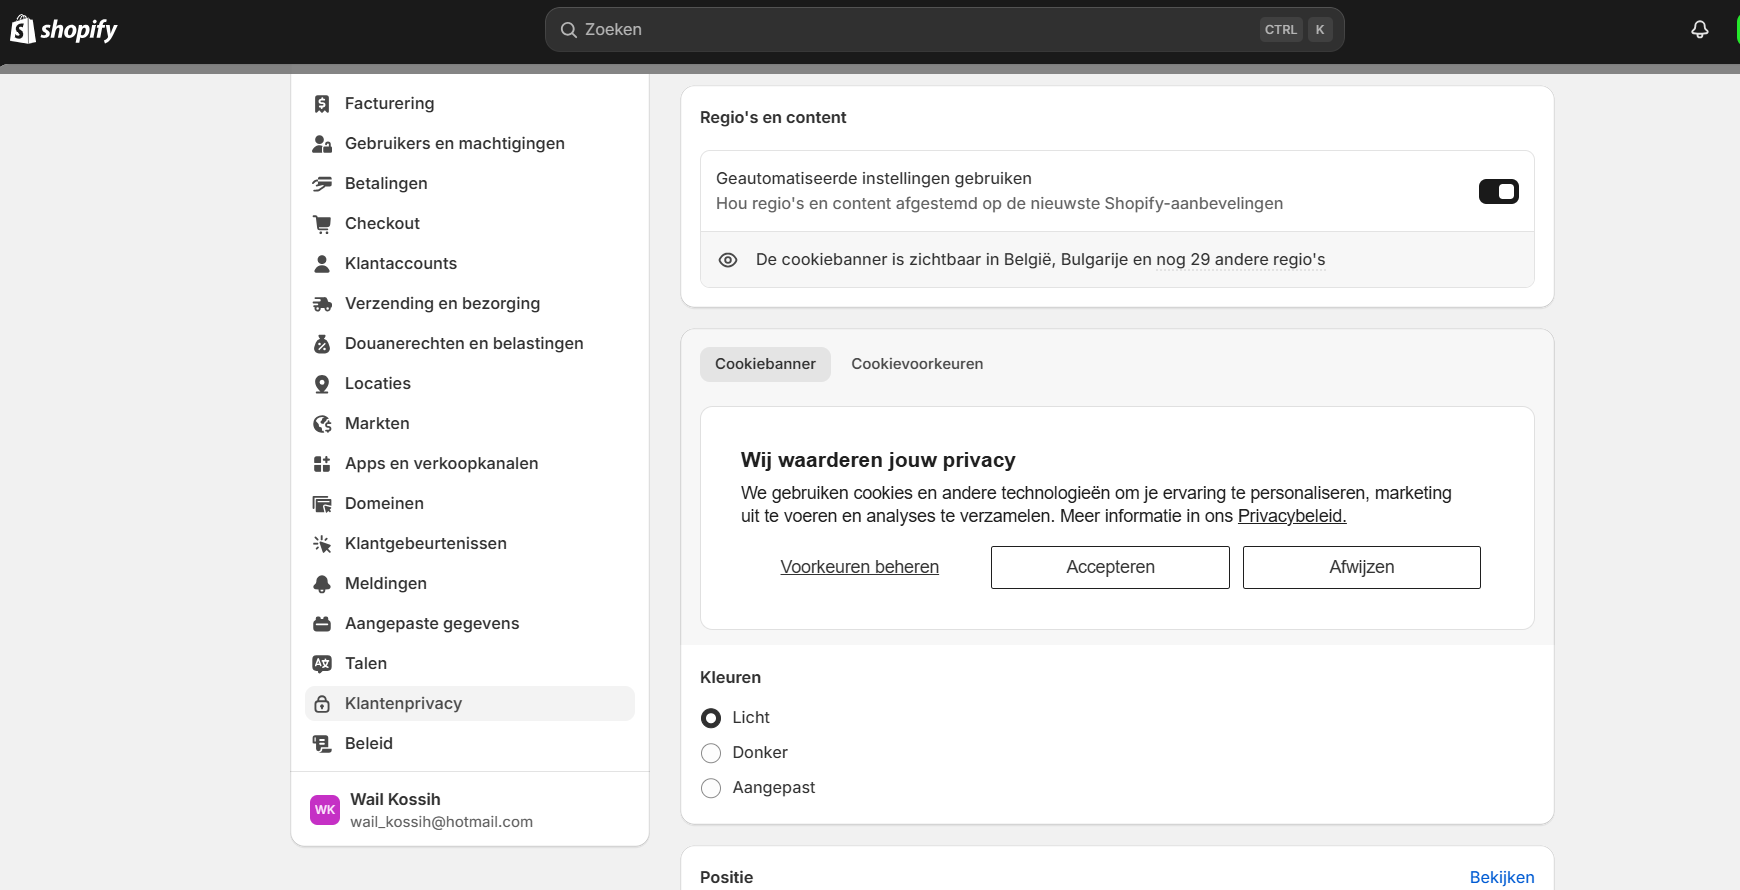
Task: Click the Klantenprivacy lock icon
Action: (322, 704)
